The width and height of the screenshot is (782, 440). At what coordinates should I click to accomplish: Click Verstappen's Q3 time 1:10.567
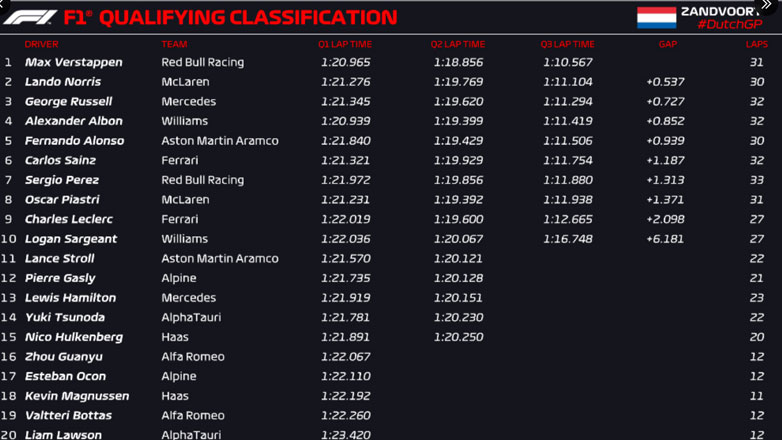pyautogui.click(x=568, y=62)
